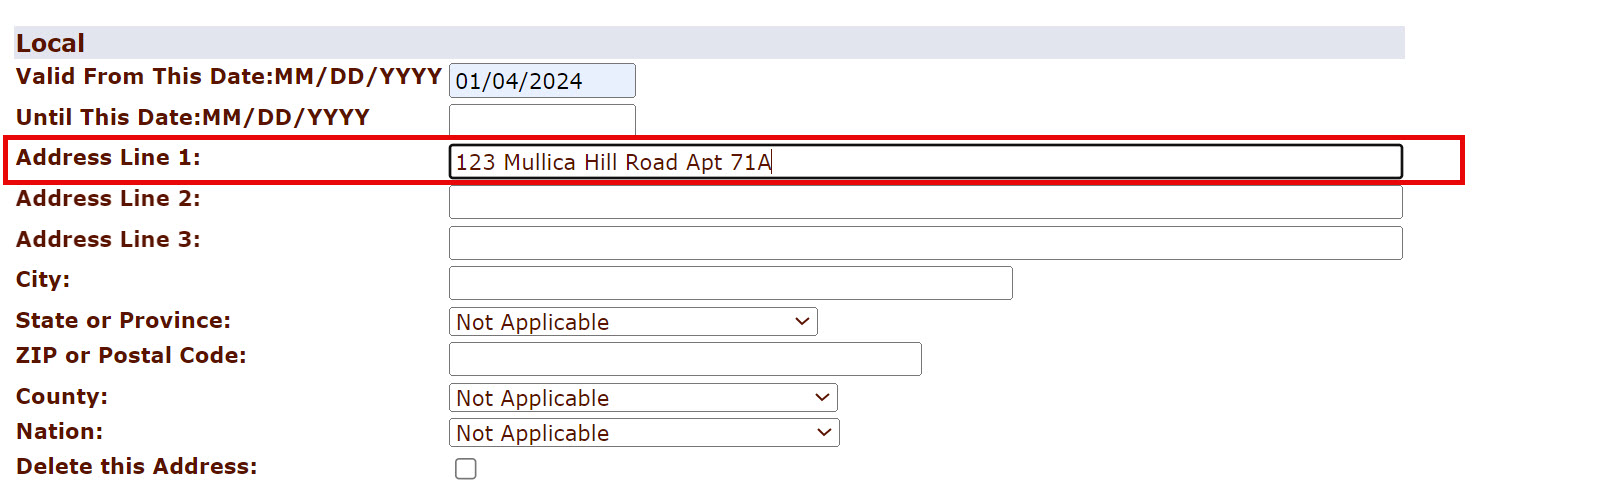Click the 'State or Province:' label
The width and height of the screenshot is (1611, 487).
(x=123, y=321)
